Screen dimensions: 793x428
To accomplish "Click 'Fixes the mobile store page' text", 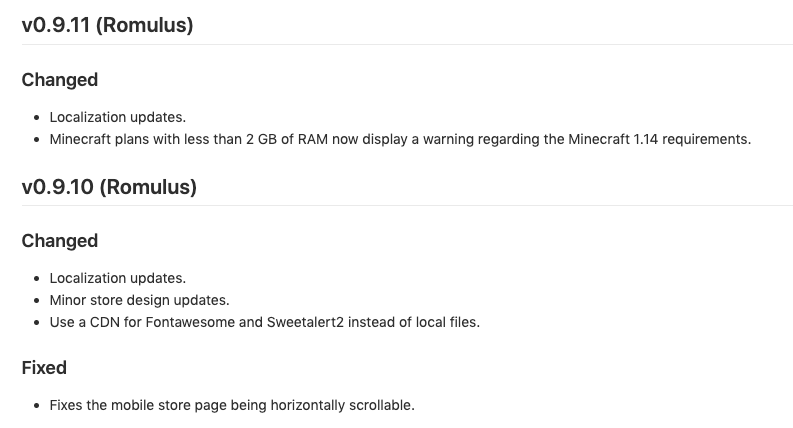I will [137, 405].
